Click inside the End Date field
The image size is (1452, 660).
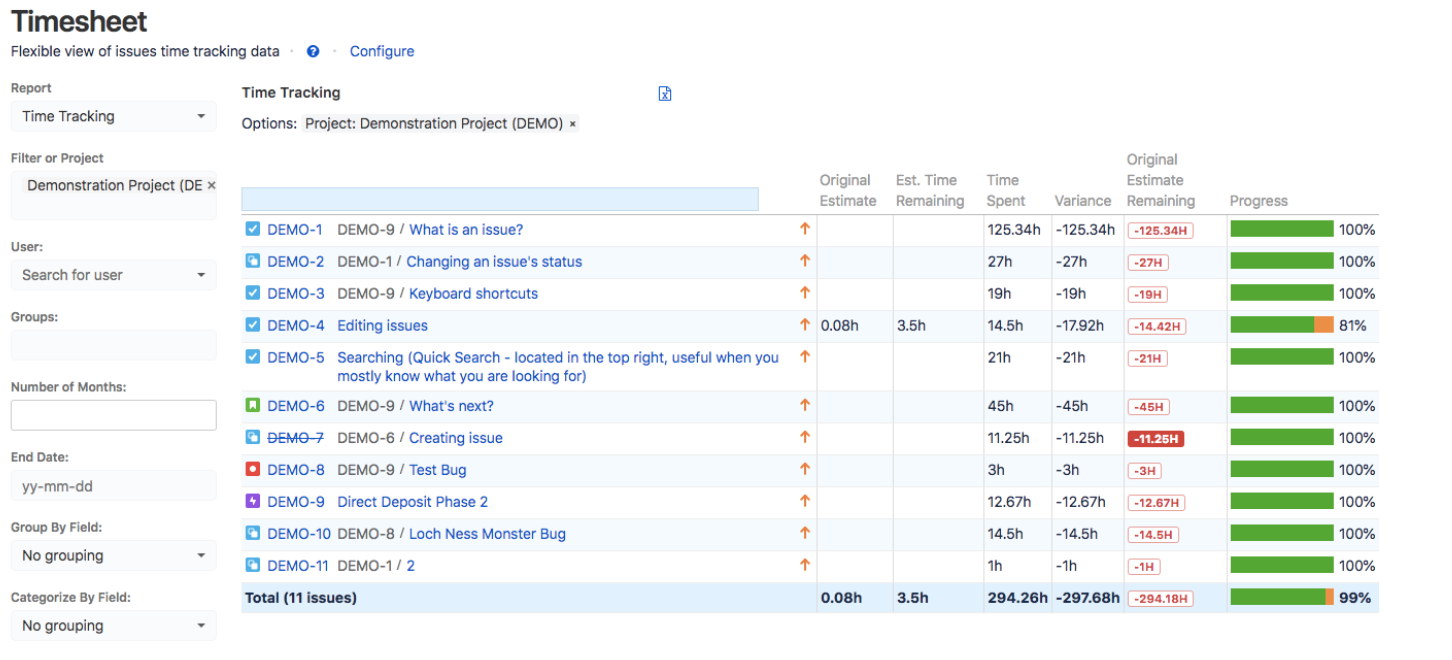tap(113, 485)
